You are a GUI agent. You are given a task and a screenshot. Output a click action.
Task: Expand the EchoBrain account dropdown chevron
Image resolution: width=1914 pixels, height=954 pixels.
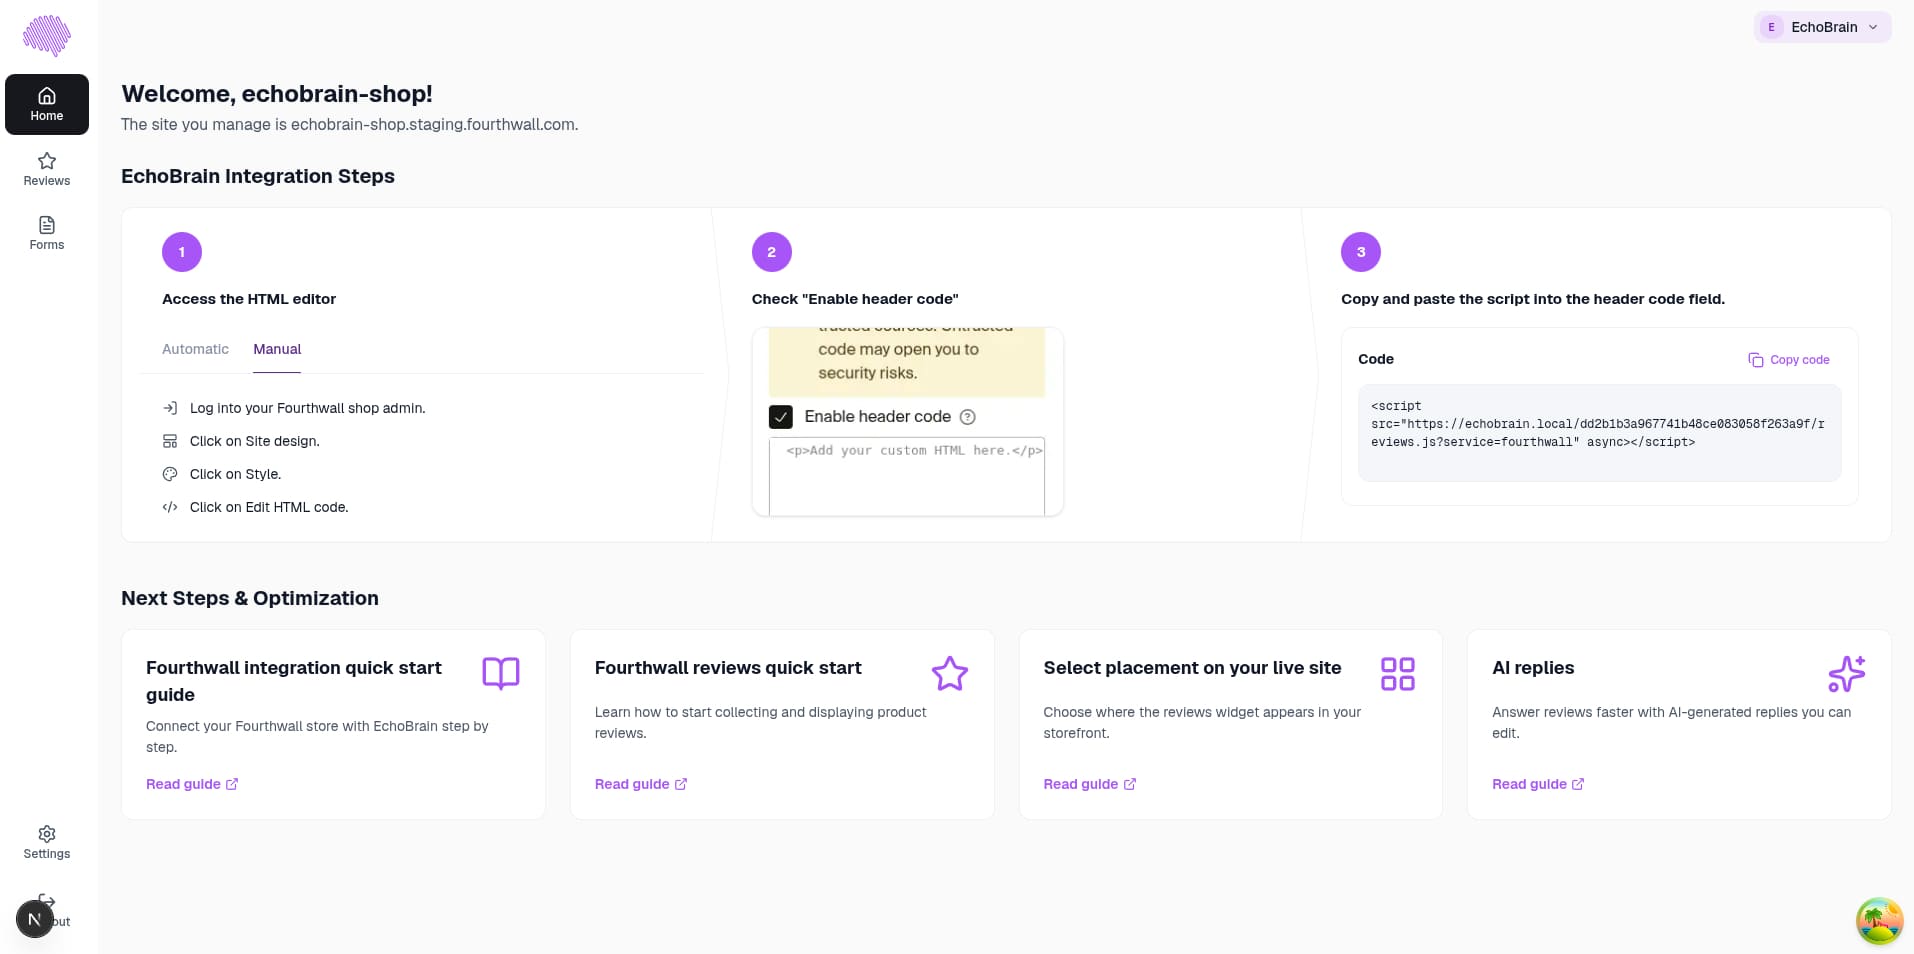pos(1873,27)
